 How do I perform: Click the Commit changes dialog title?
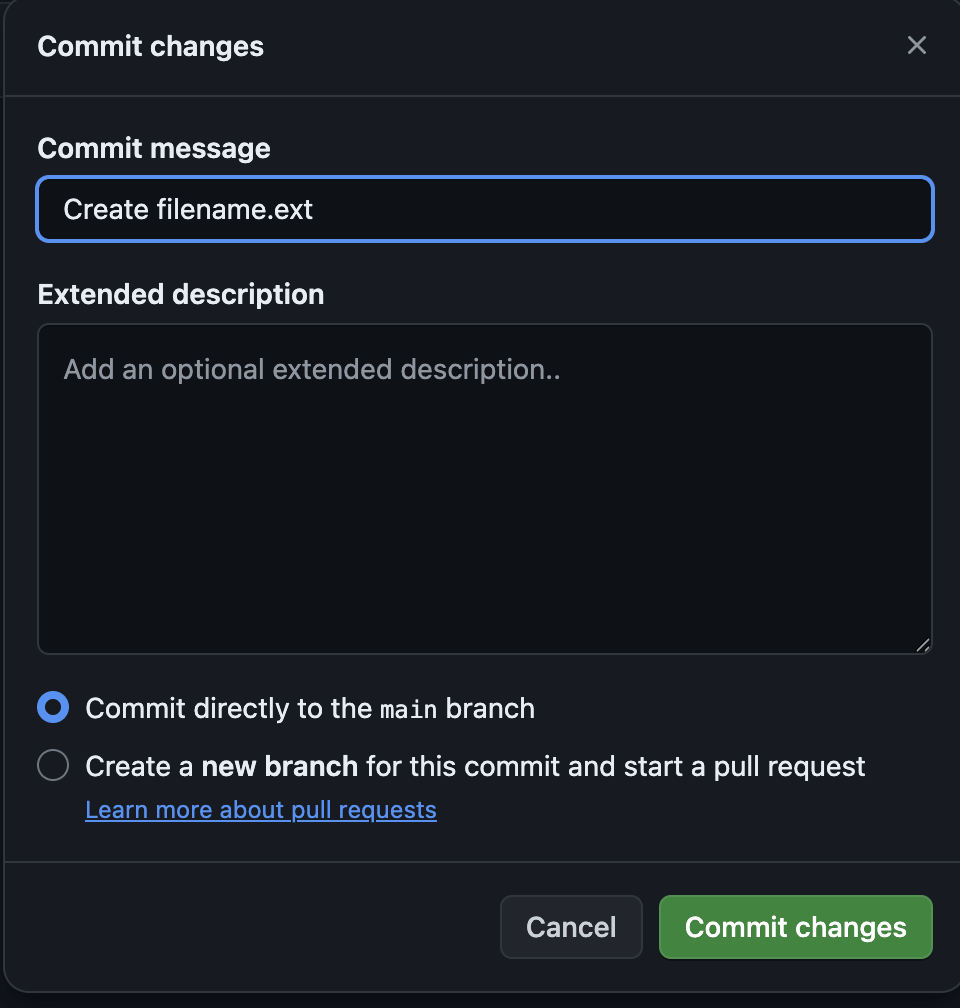coord(150,46)
